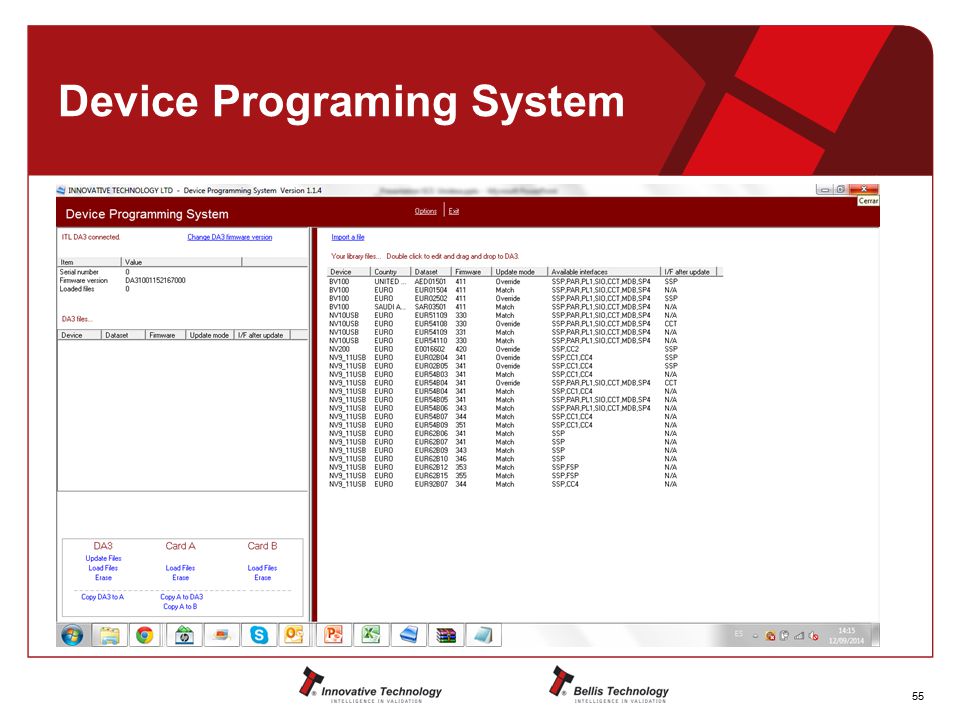Screen dimensions: 960x720
Task: Click Load Files under DA3
Action: coord(103,568)
